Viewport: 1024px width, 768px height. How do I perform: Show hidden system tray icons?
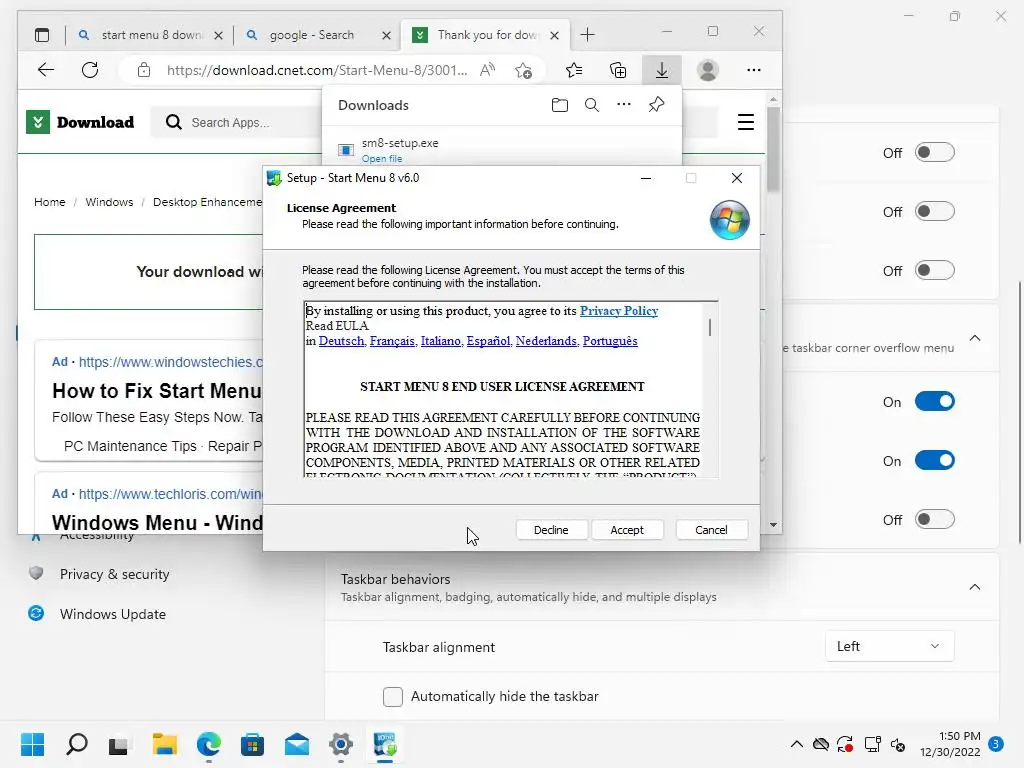coord(796,744)
